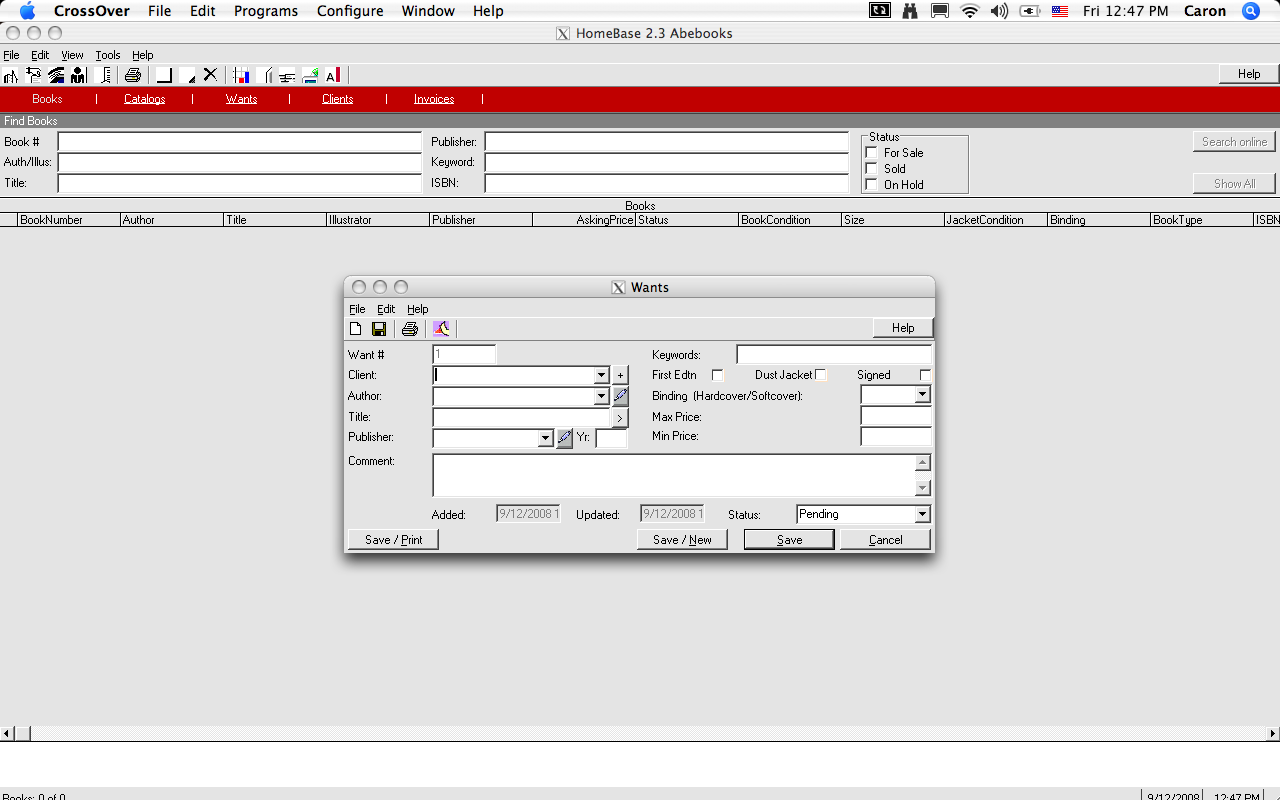Click the horizontal lines icon in main toolbar
Viewport: 1280px width, 800px height.
pyautogui.click(x=287, y=75)
